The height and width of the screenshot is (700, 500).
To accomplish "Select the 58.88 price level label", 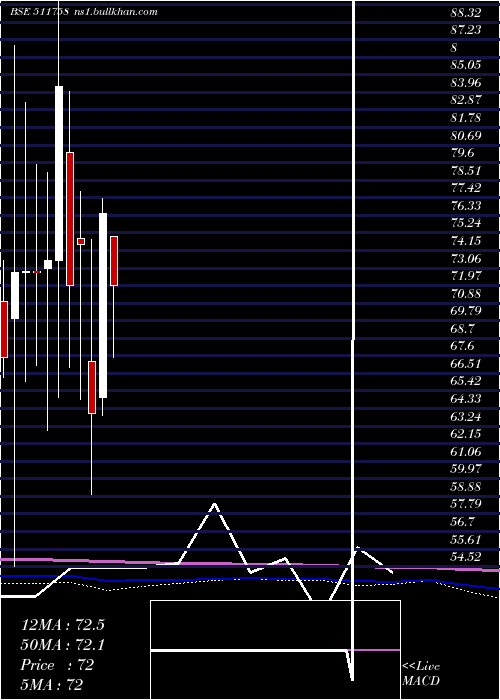I will coord(466,487).
